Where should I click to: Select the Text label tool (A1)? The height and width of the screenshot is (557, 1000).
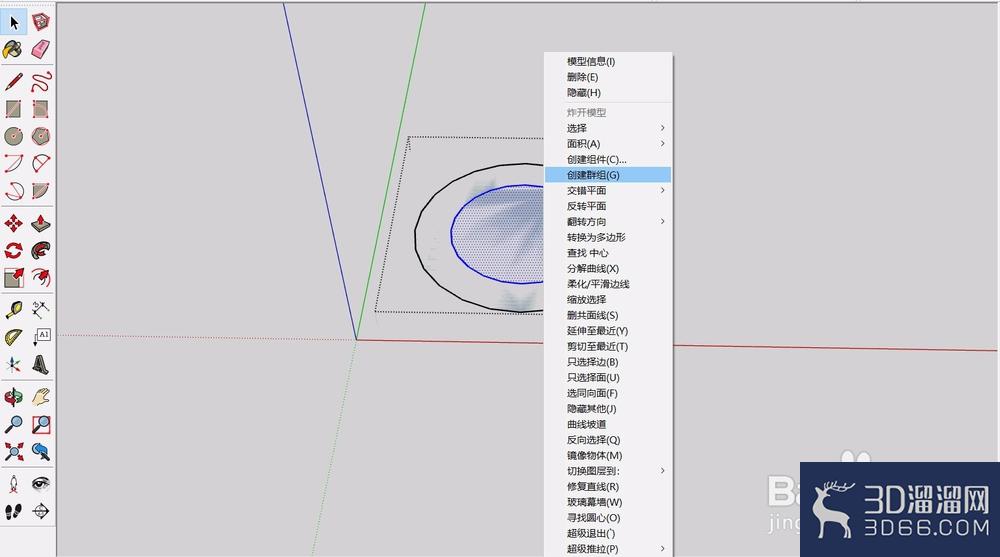41,337
